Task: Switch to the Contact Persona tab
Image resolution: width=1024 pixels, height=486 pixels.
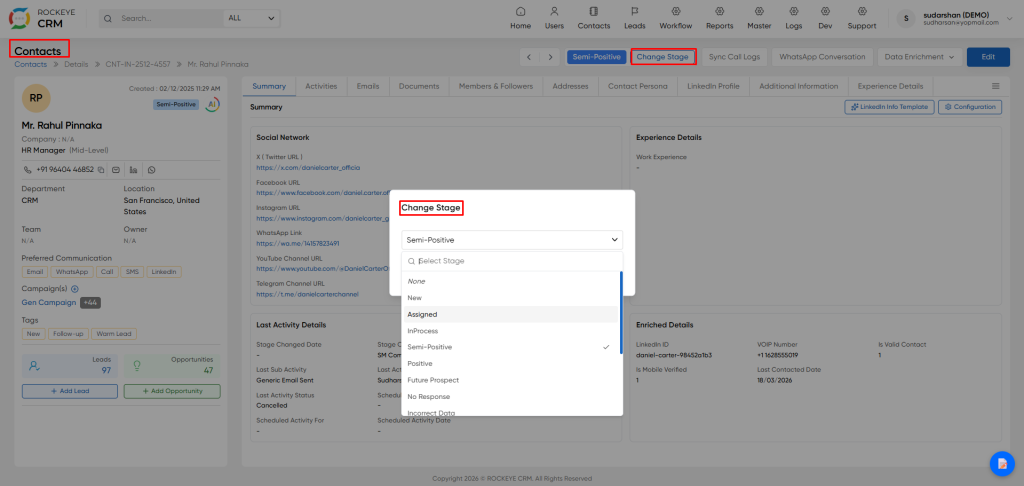Action: (637, 86)
